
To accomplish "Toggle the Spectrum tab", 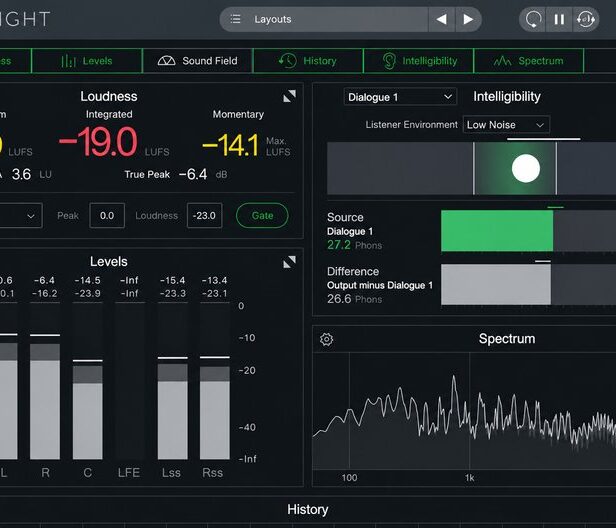I will coord(529,61).
